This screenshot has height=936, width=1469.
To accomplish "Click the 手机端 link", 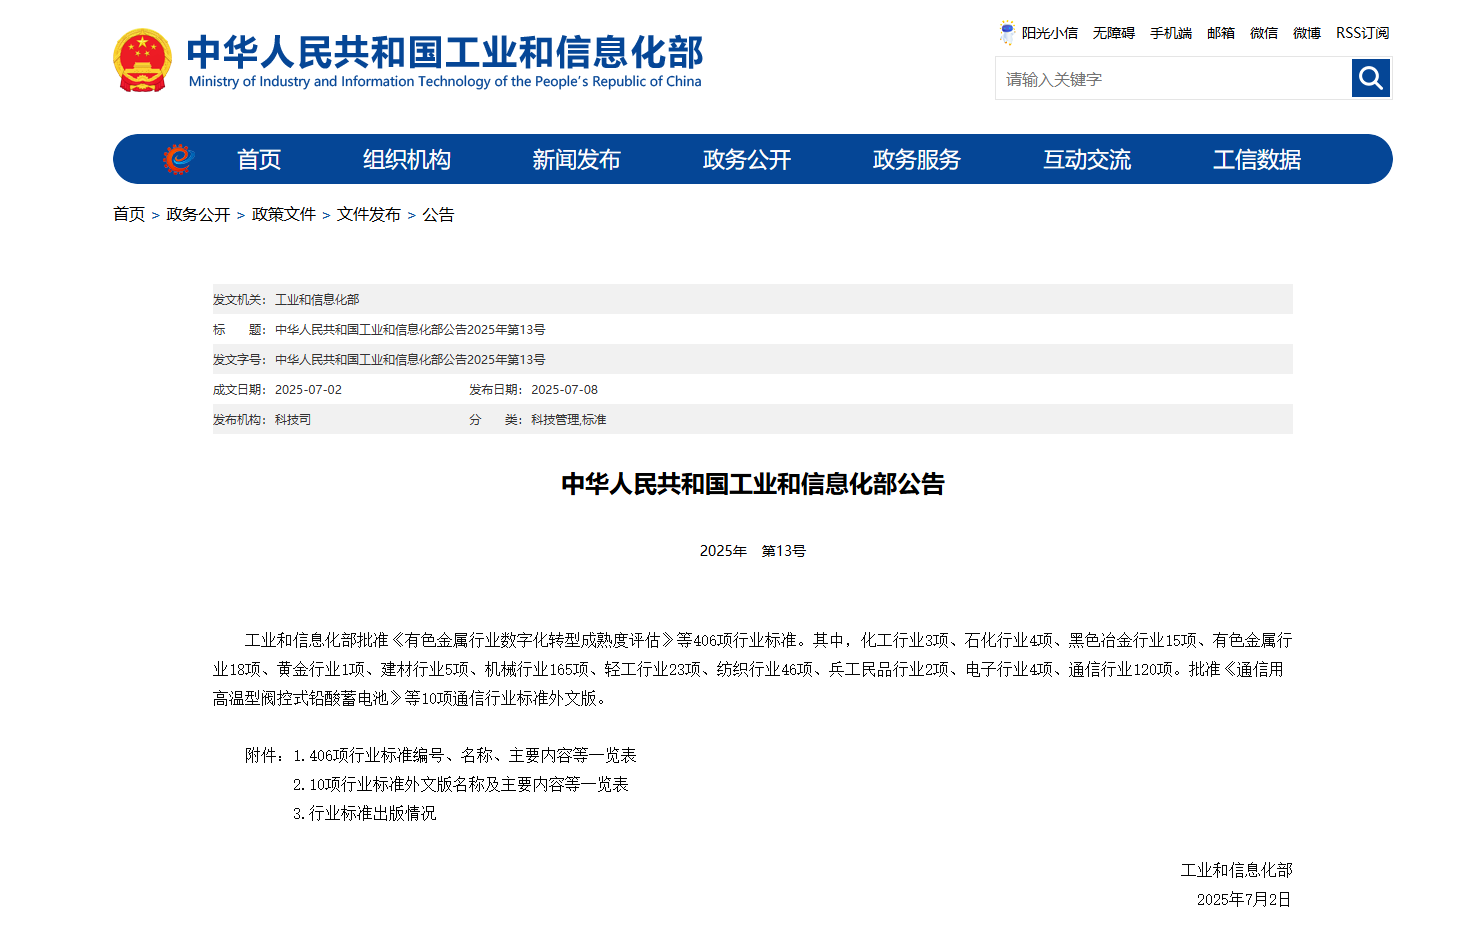I will pyautogui.click(x=1171, y=33).
